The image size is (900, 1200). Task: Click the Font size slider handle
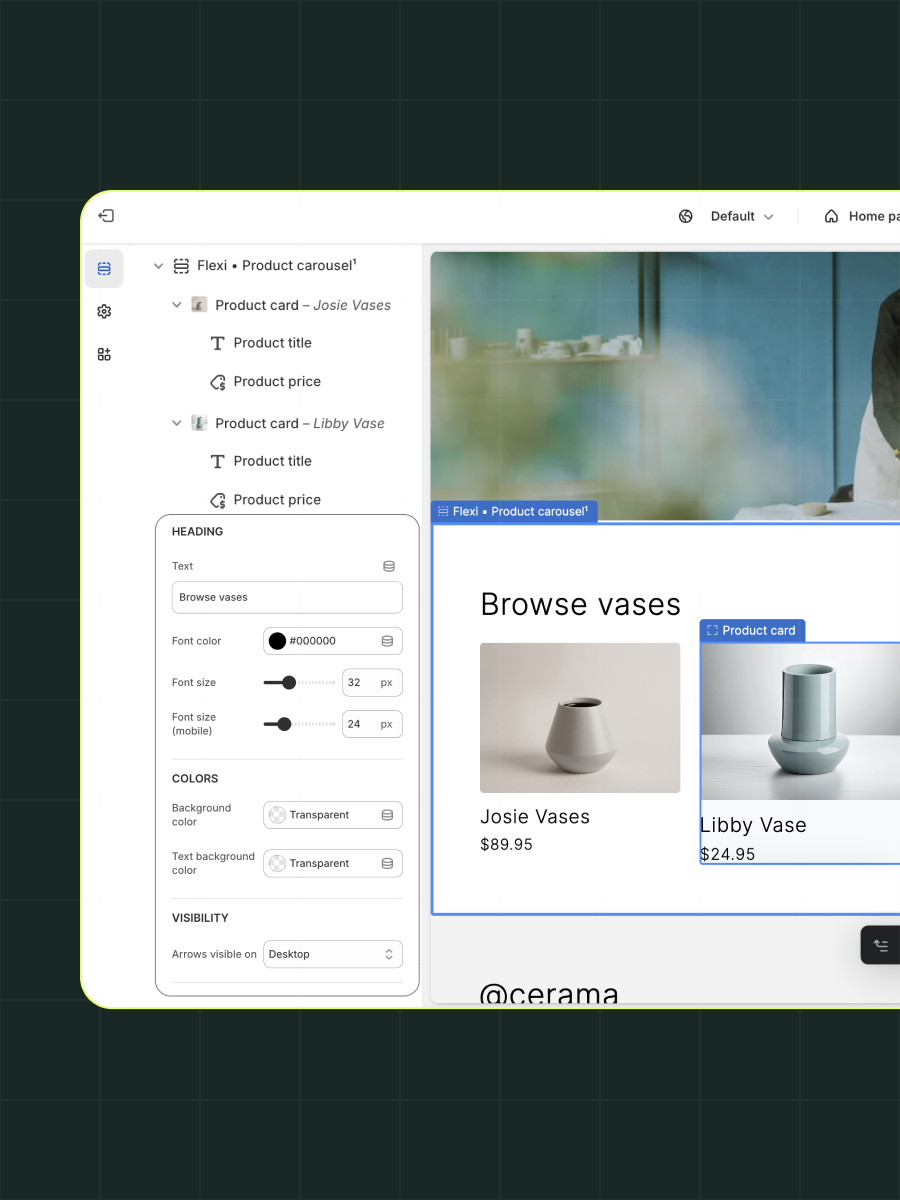289,683
